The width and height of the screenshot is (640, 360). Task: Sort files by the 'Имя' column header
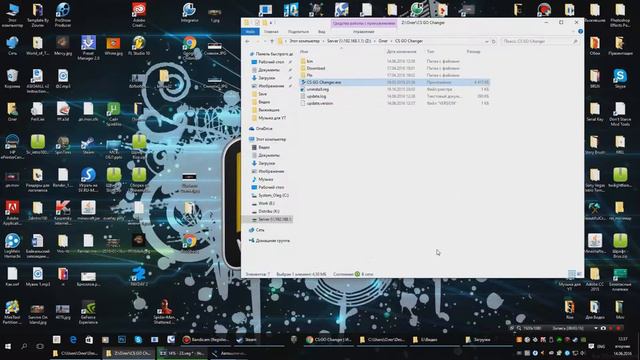304,52
